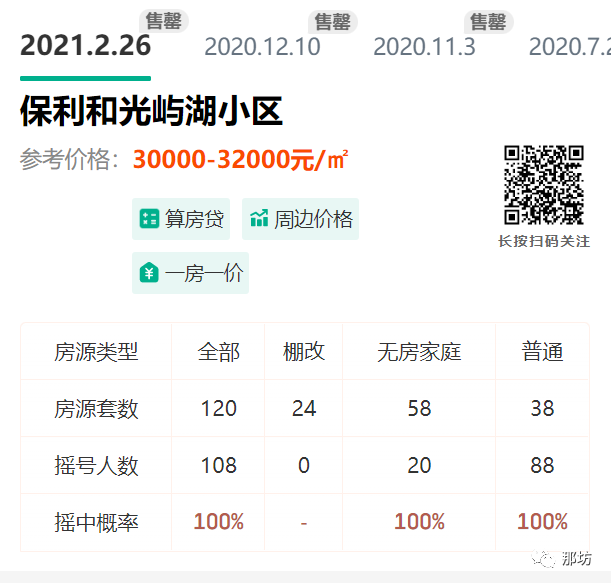Click the calculator icon beside 算房贷
The image size is (611, 585).
(x=149, y=219)
